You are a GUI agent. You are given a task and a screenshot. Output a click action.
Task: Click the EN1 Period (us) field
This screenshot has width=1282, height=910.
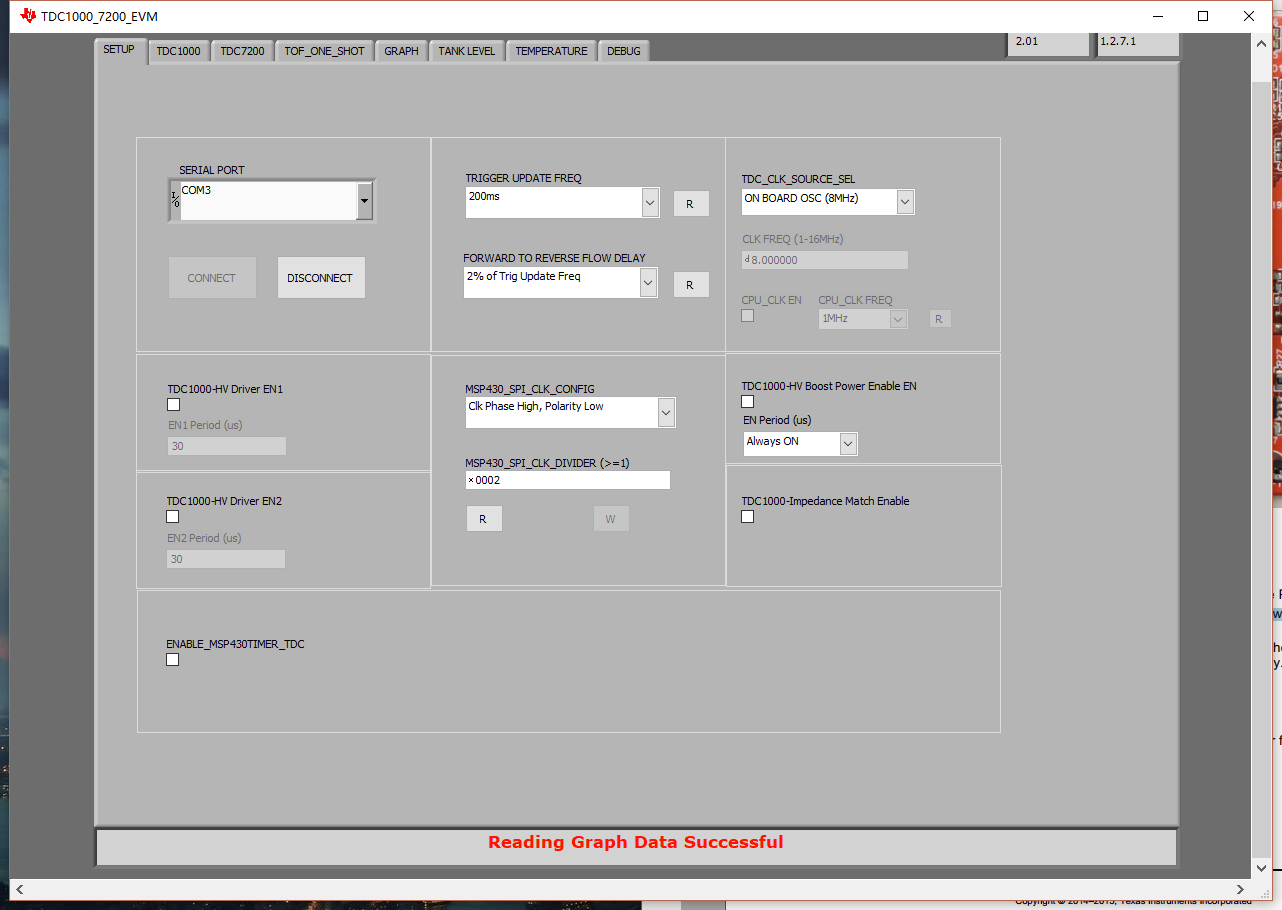tap(227, 446)
